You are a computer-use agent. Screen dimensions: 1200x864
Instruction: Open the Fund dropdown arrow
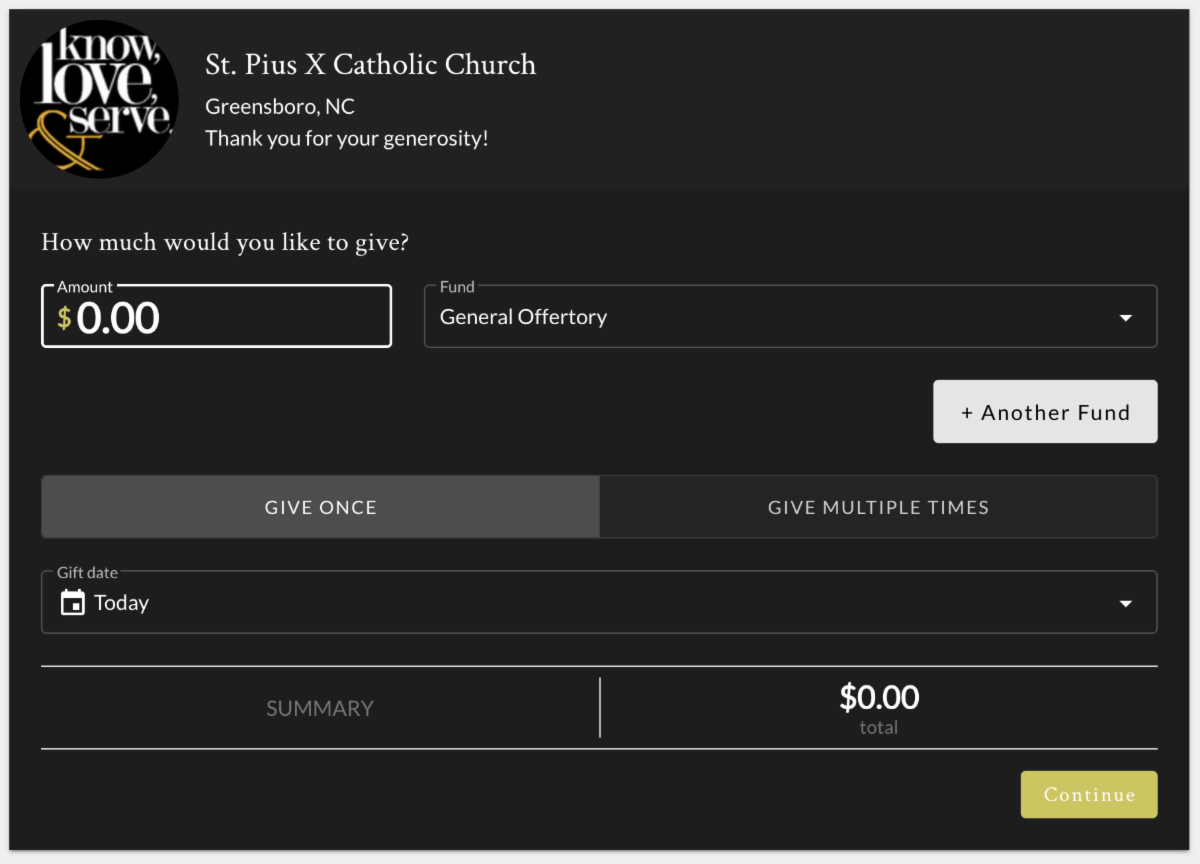(x=1126, y=318)
